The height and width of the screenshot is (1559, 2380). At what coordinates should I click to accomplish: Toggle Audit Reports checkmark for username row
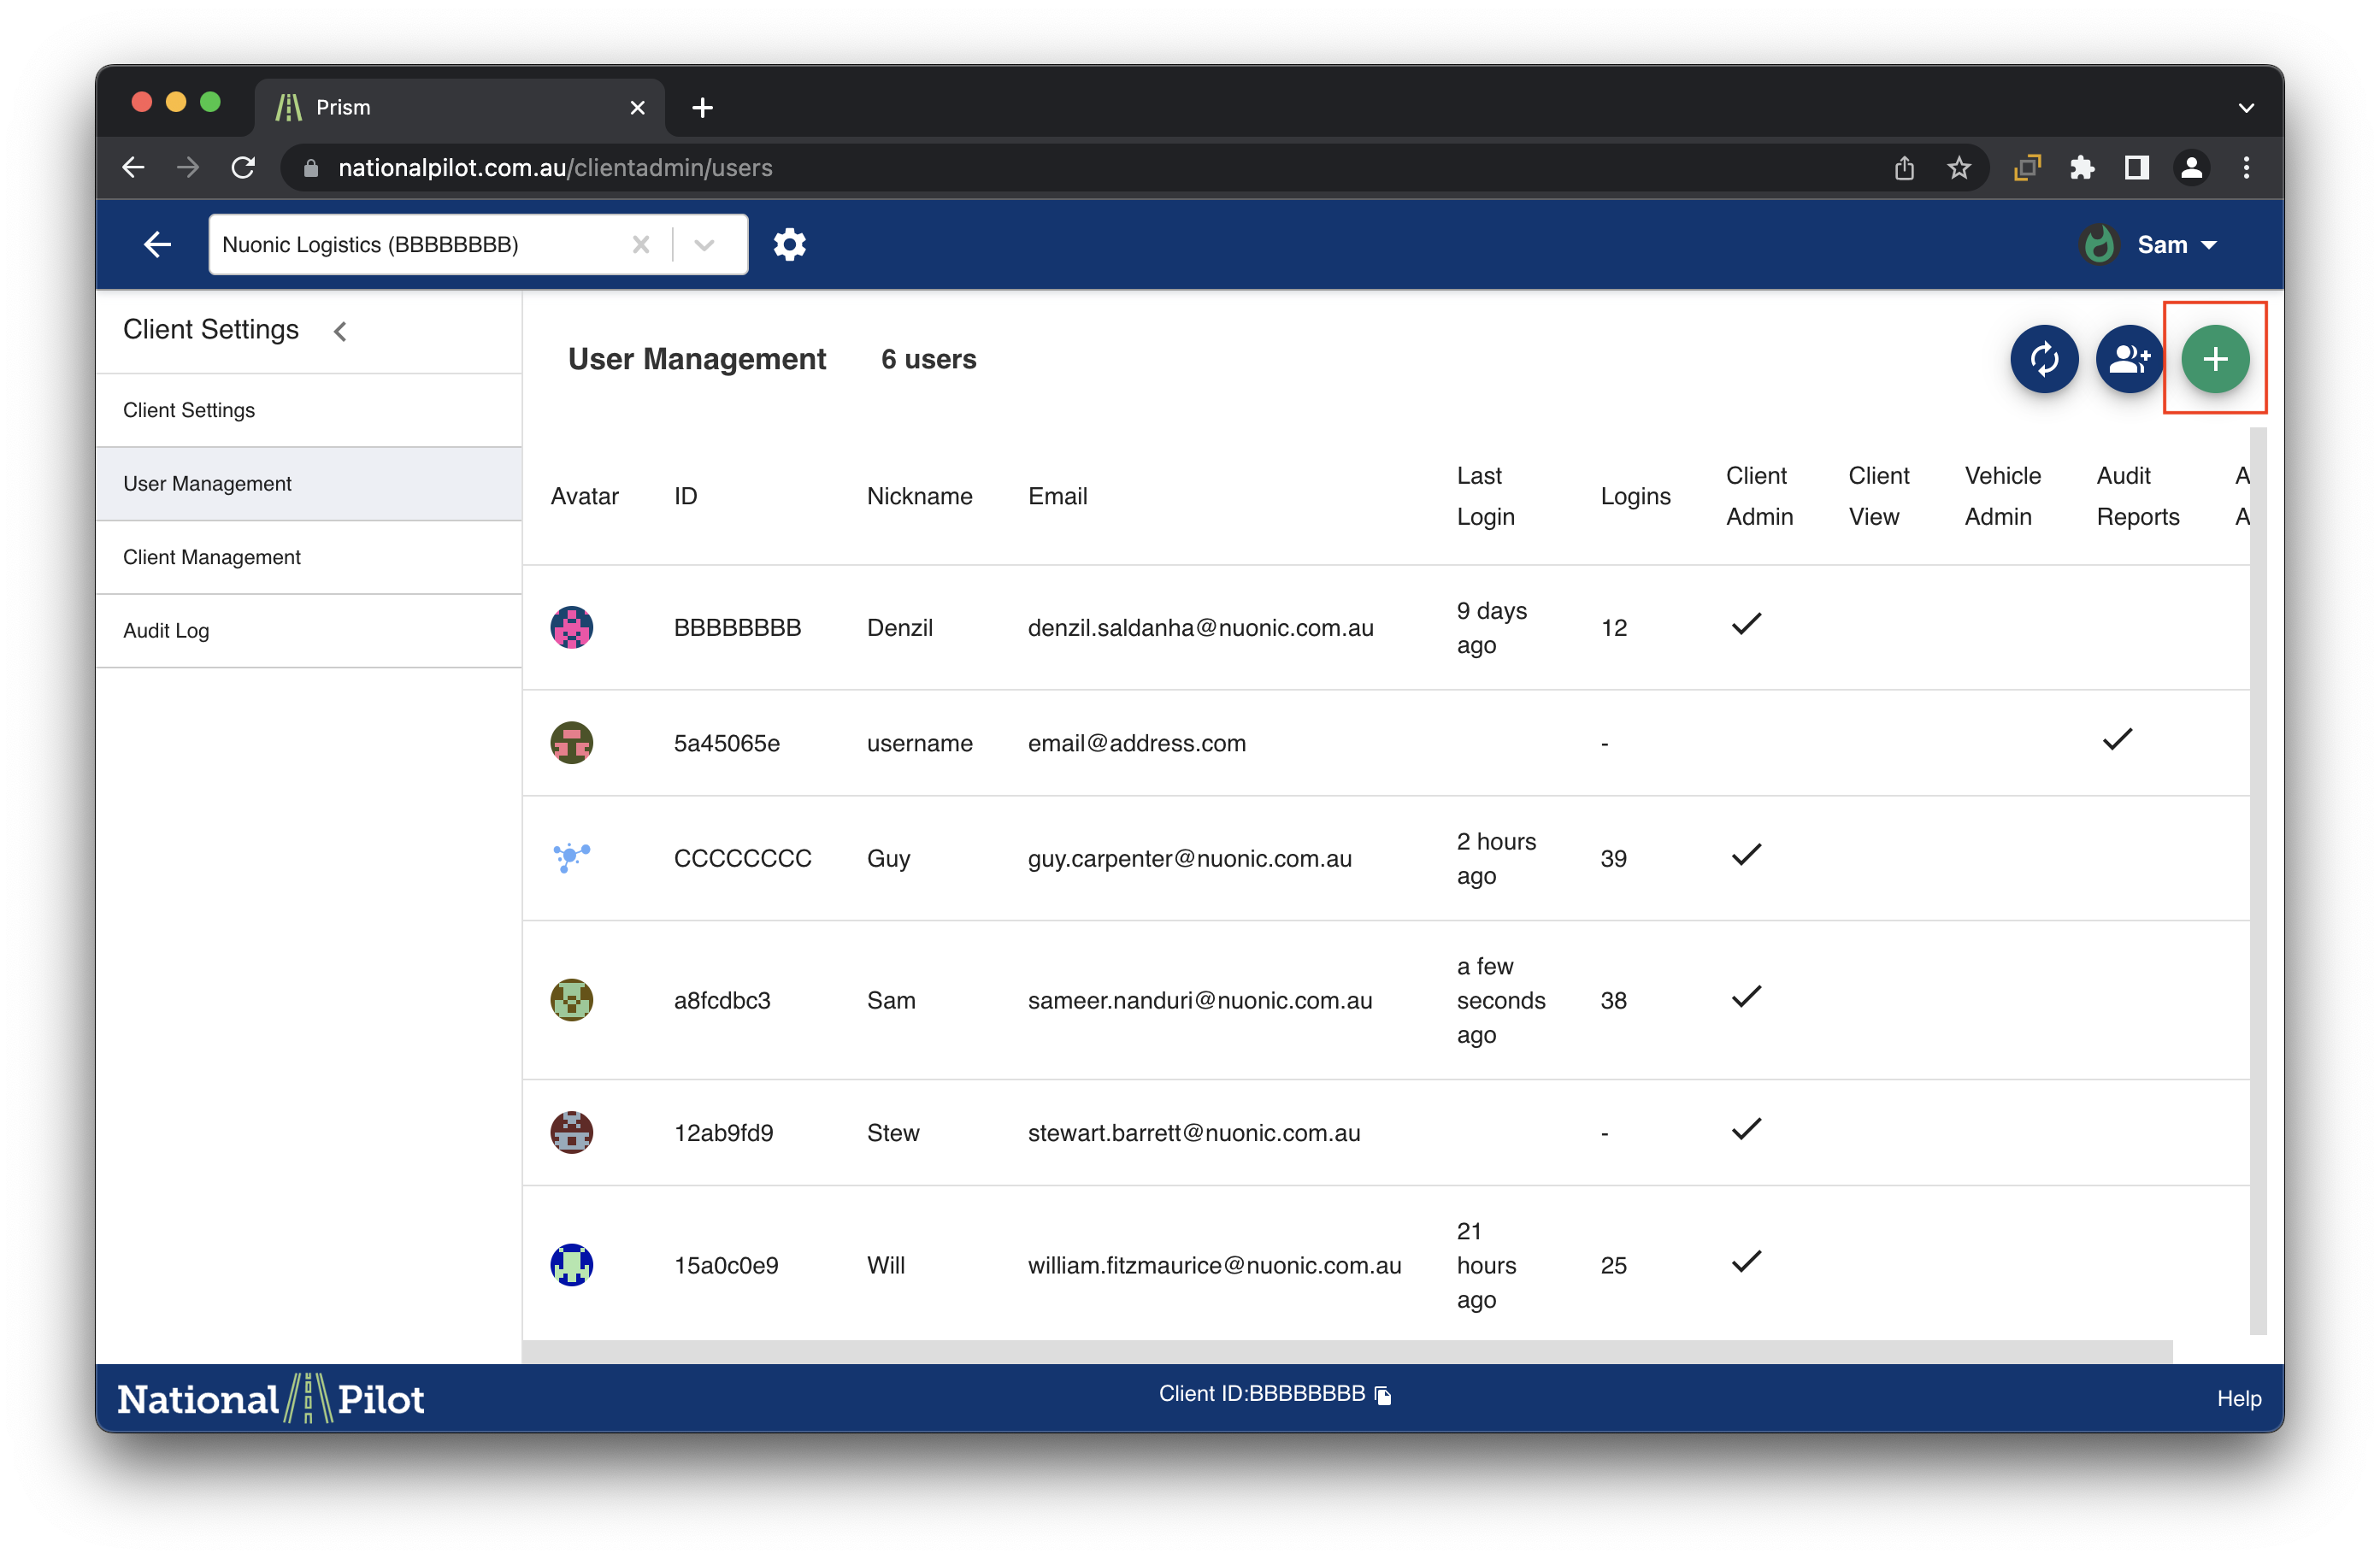[2116, 740]
